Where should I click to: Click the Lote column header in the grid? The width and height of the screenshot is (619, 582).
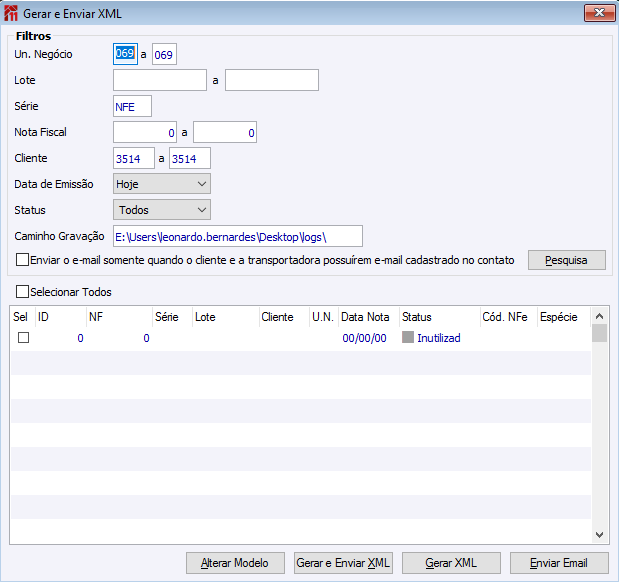(x=225, y=317)
